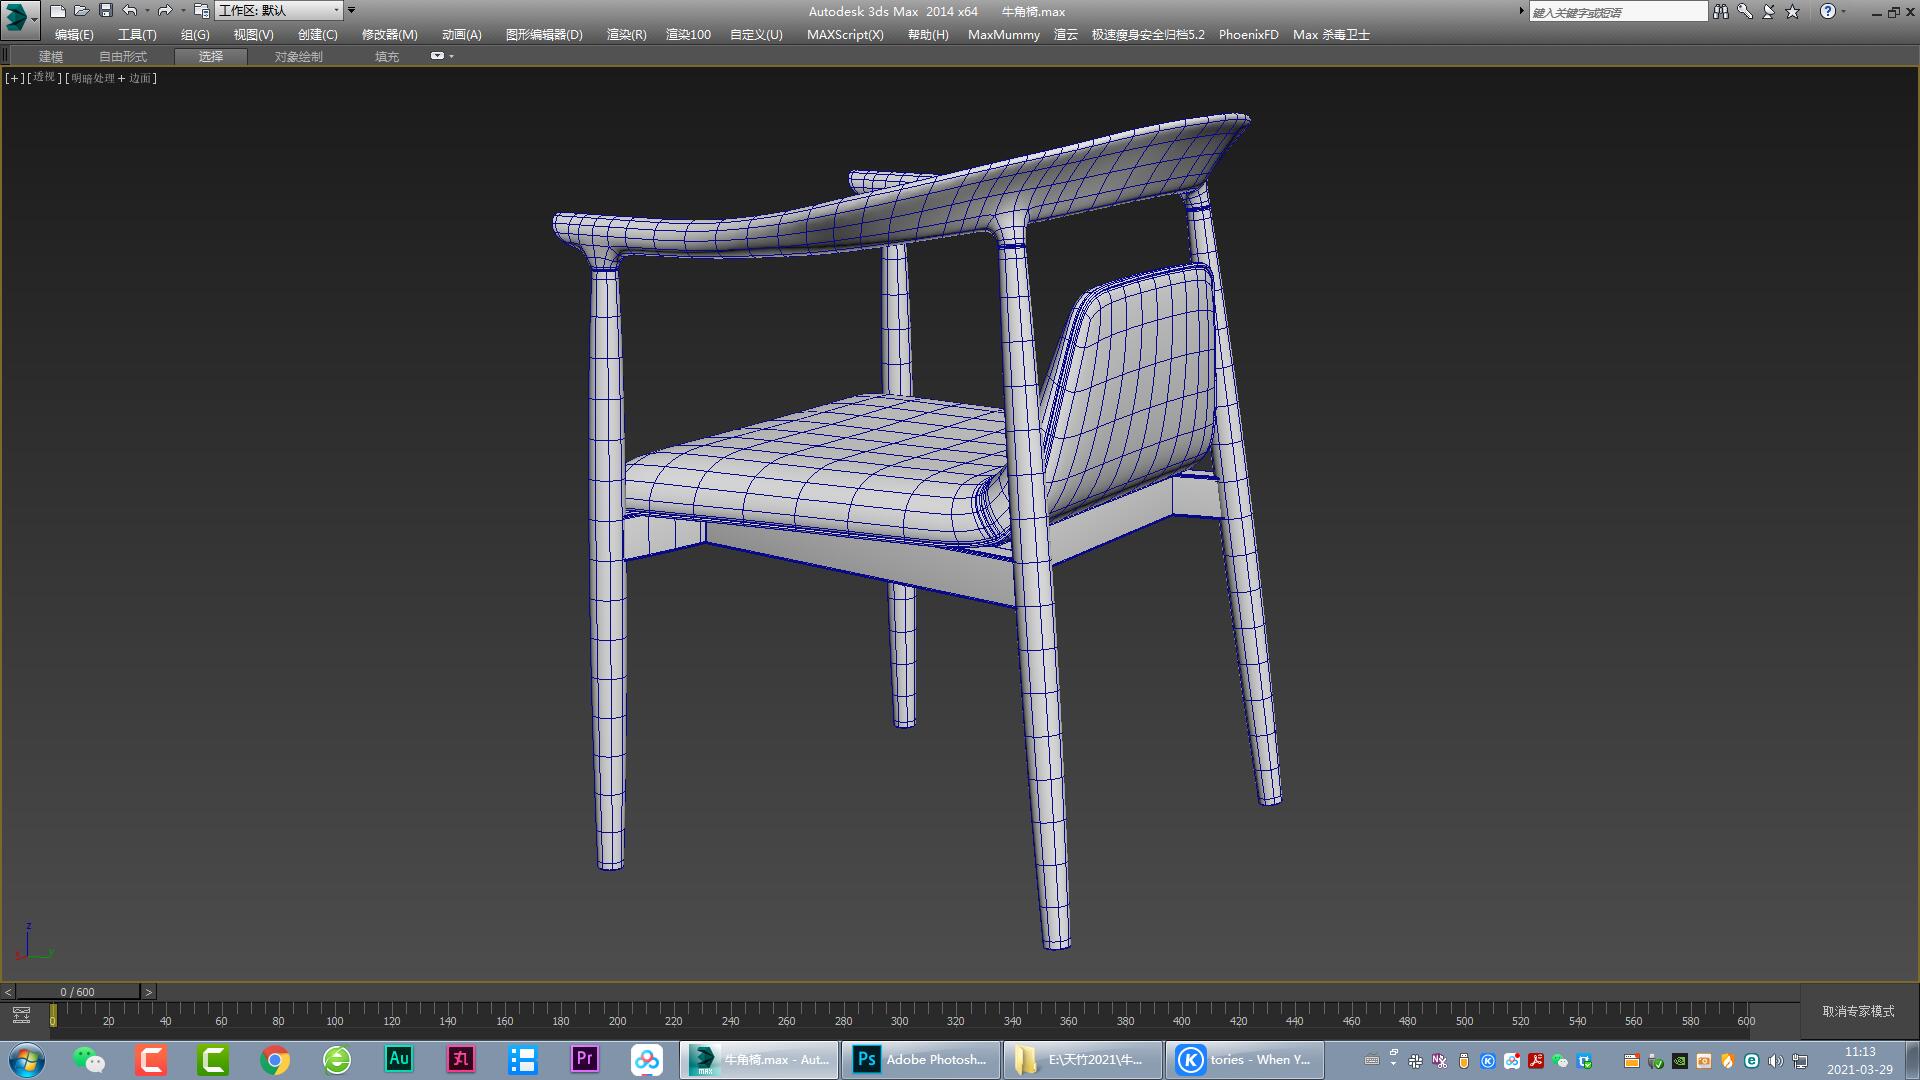Open the favorites star icon near the search bar
The height and width of the screenshot is (1080, 1920).
pyautogui.click(x=1791, y=11)
